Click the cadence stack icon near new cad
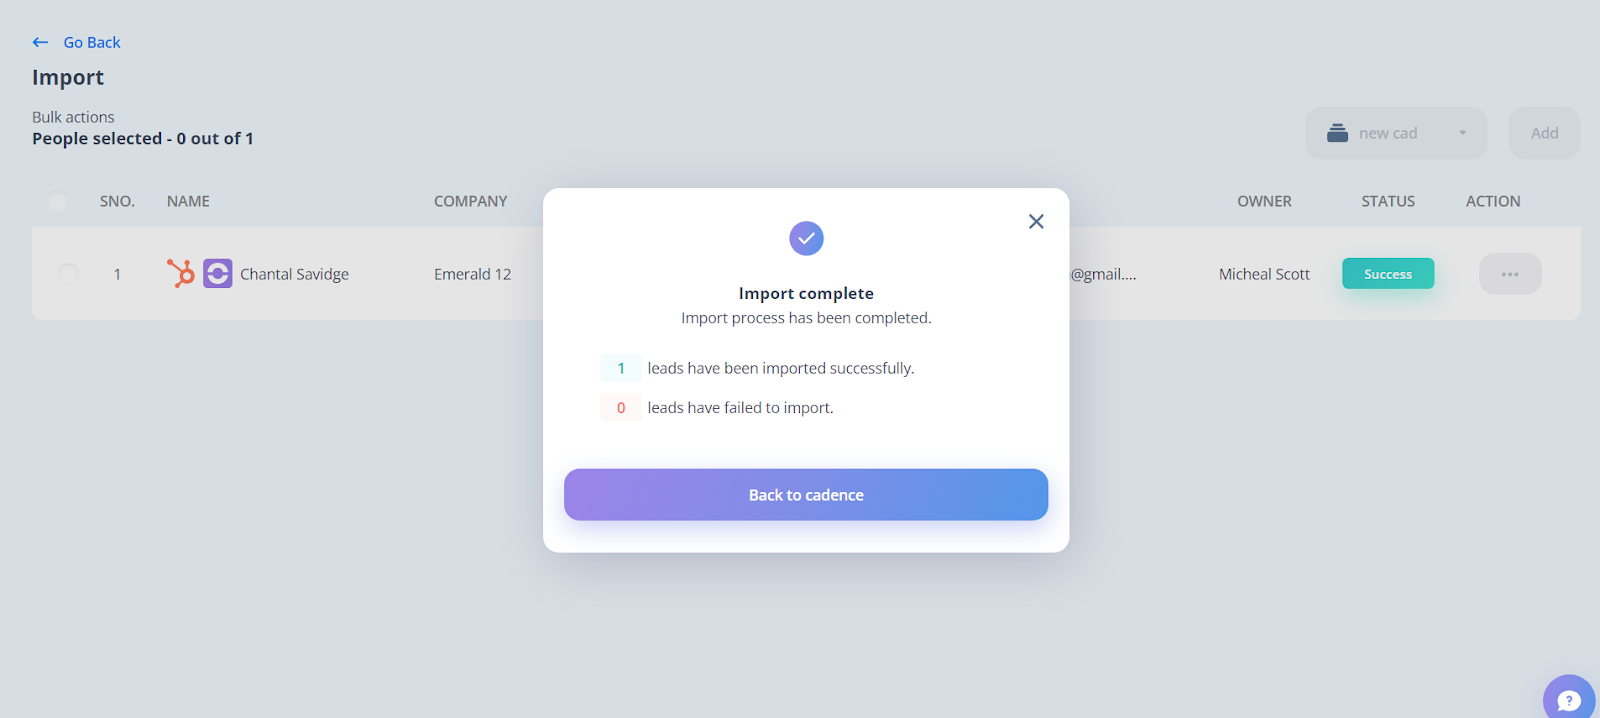This screenshot has height=718, width=1600. pyautogui.click(x=1337, y=133)
